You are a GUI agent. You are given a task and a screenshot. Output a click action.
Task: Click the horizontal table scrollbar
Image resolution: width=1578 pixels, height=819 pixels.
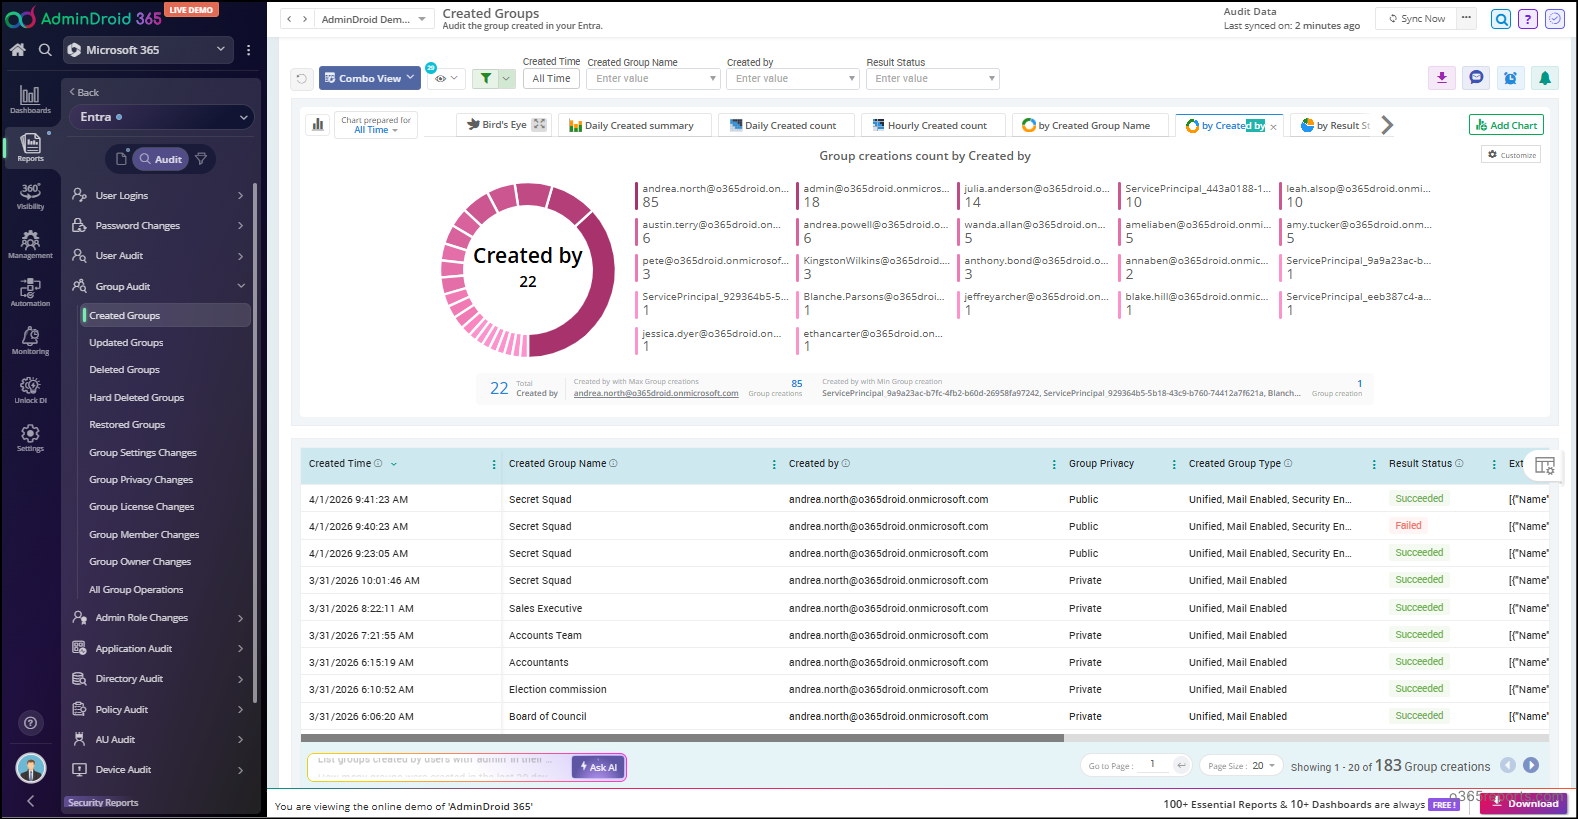point(682,738)
